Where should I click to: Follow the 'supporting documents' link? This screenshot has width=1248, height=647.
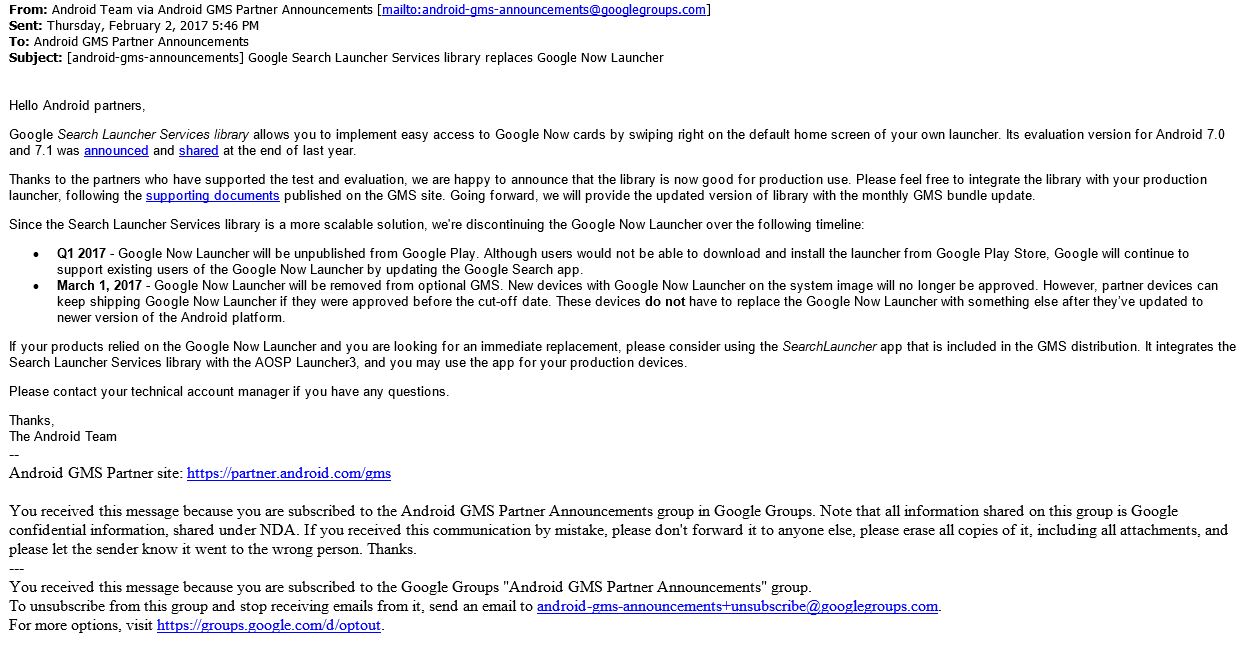click(x=212, y=196)
